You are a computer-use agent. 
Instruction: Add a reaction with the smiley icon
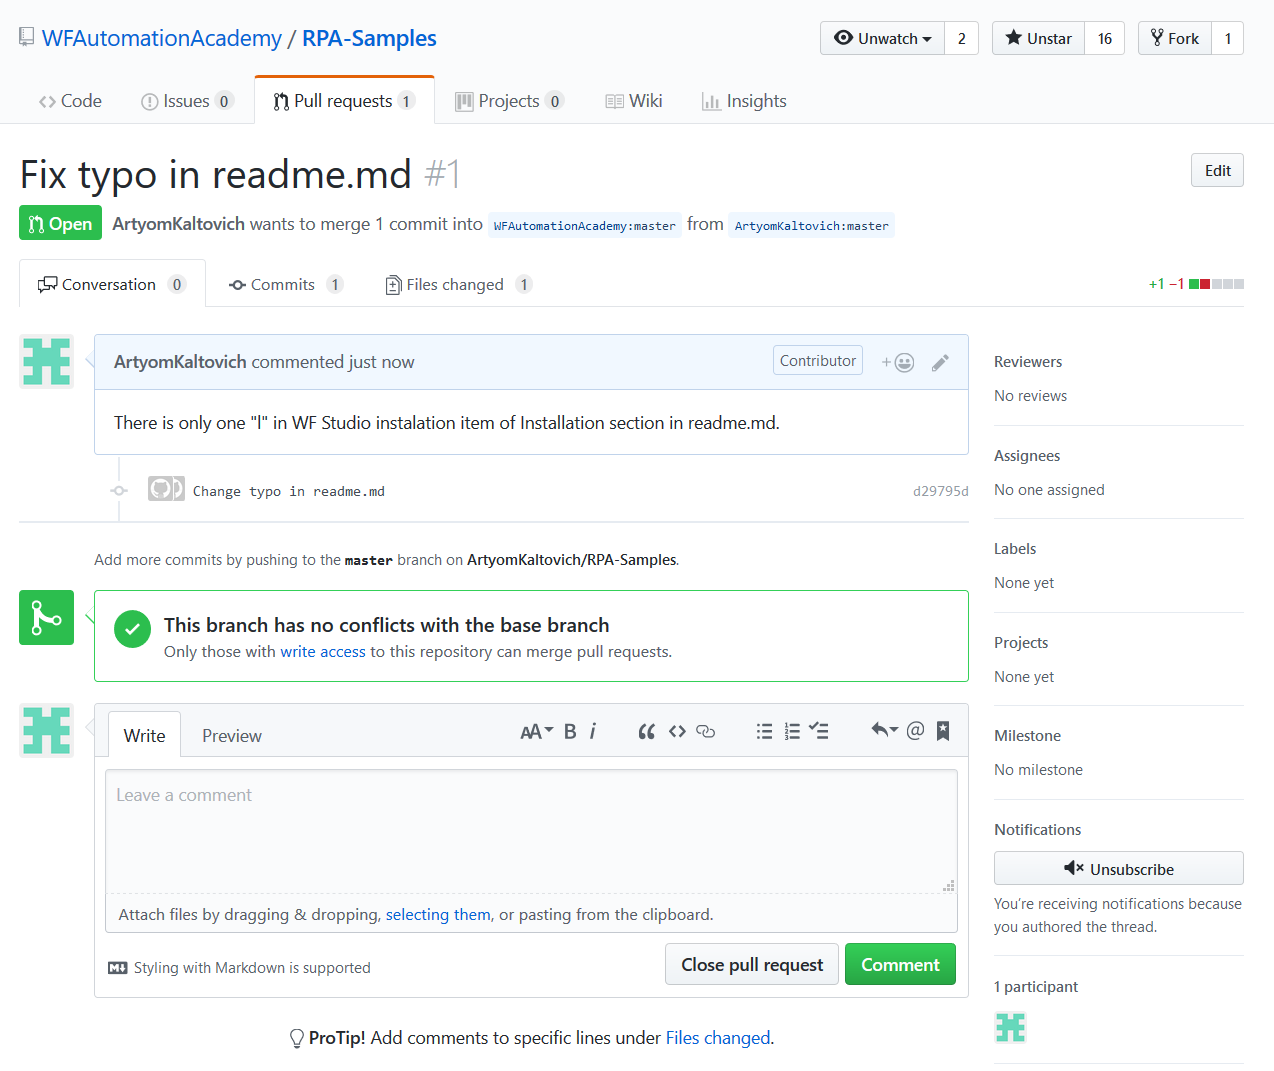point(898,362)
